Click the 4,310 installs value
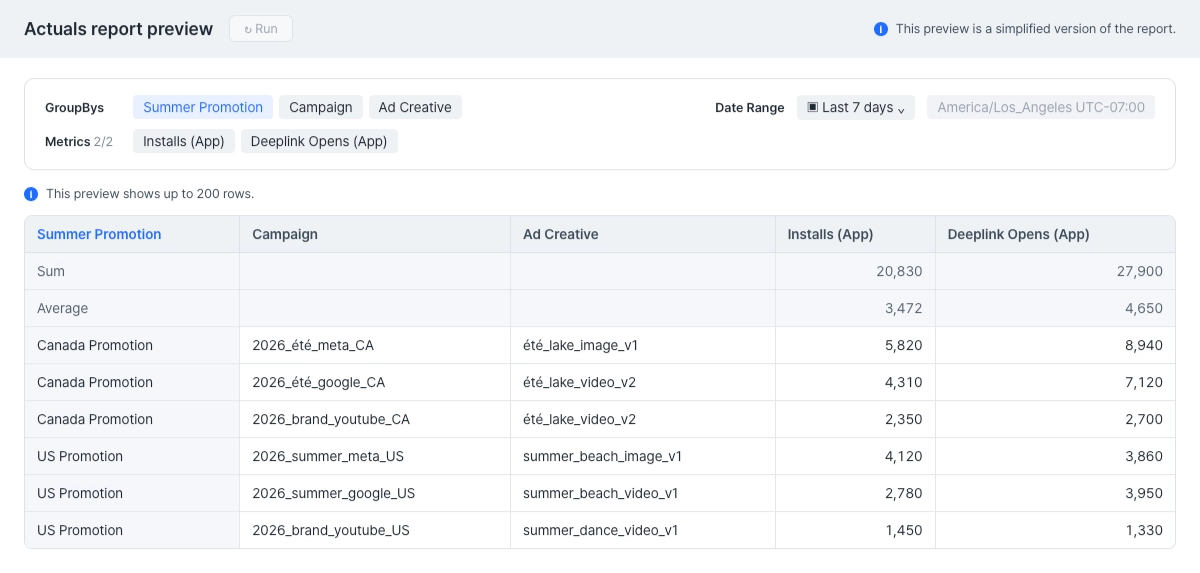Viewport: 1200px width, 573px height. [x=903, y=382]
